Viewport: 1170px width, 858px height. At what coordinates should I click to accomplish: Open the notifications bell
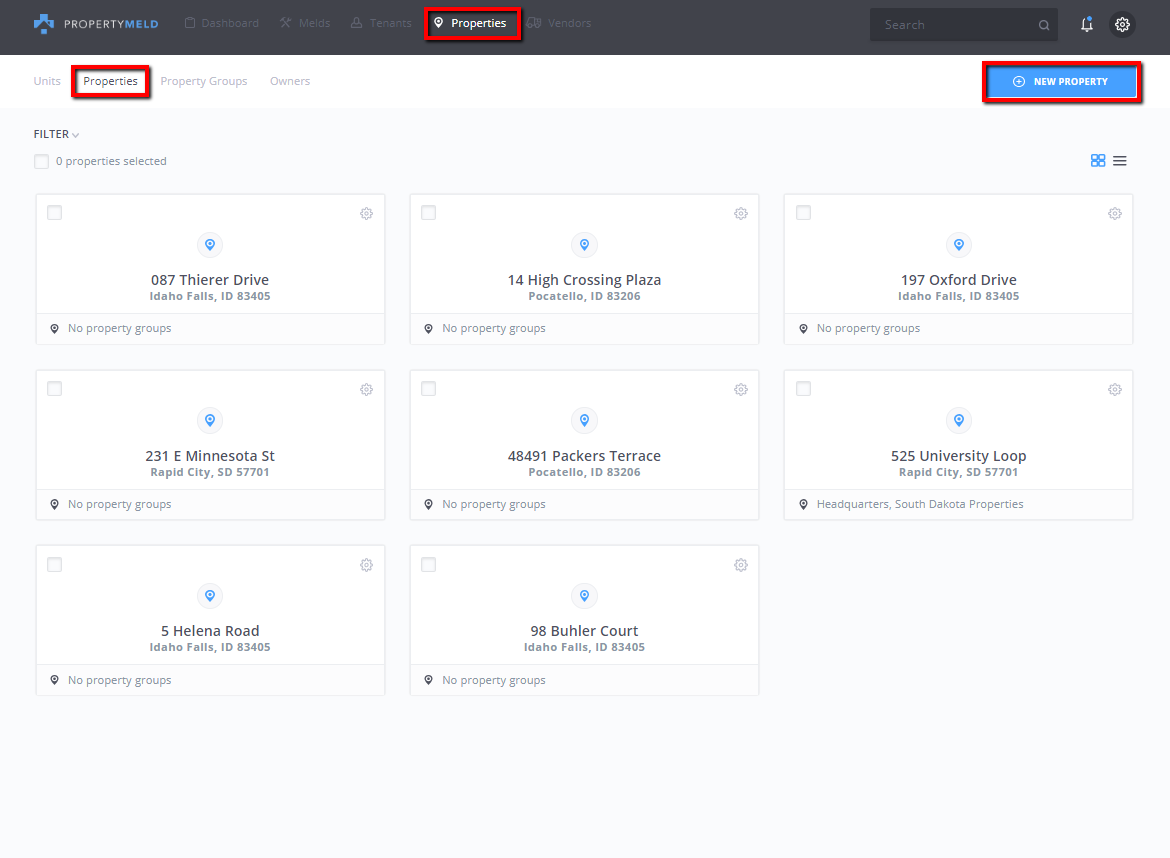[1086, 25]
